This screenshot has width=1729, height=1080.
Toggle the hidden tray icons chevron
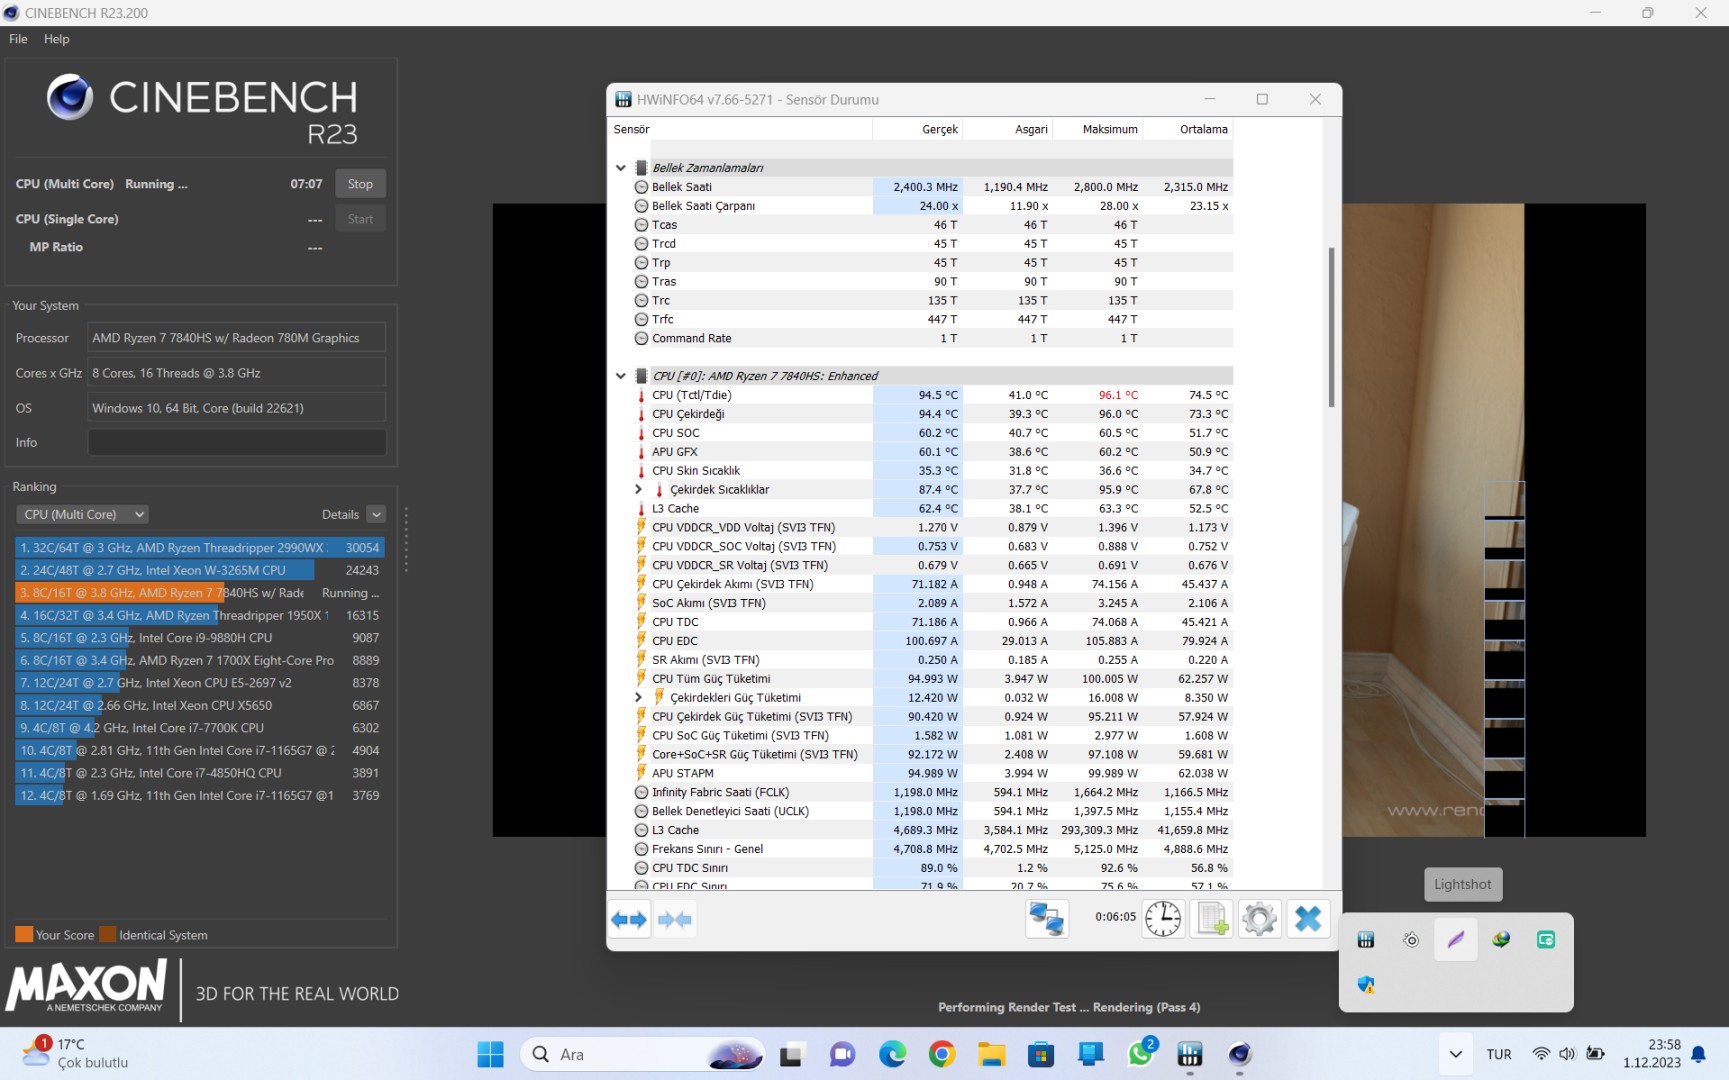[x=1456, y=1054]
